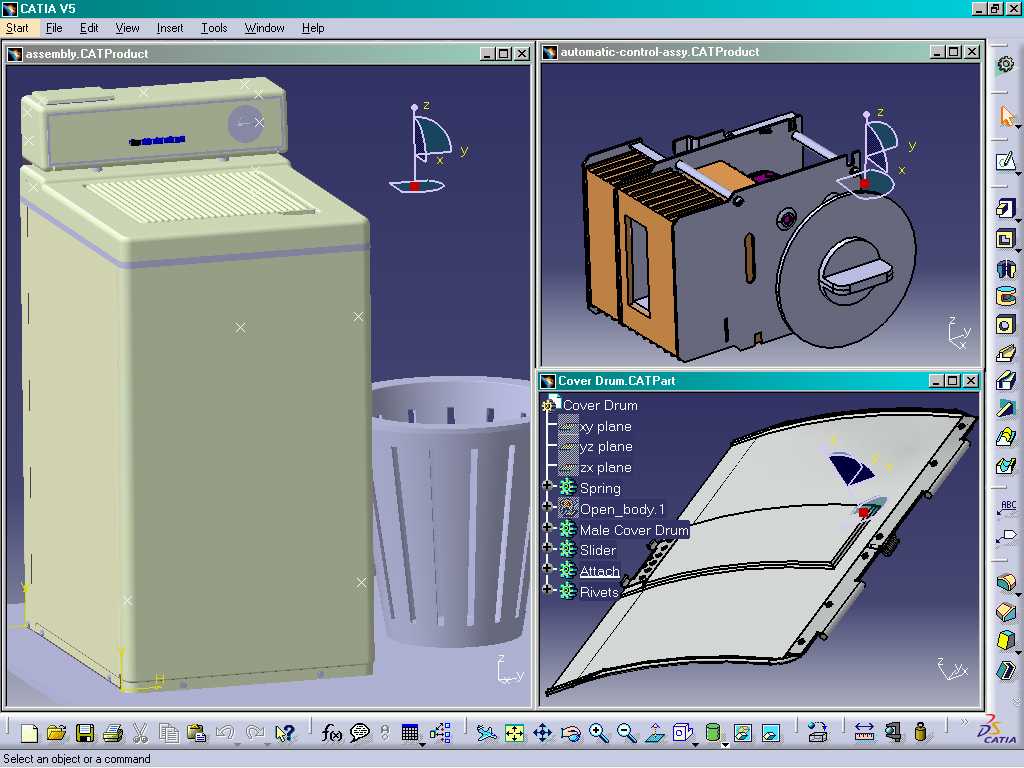The width and height of the screenshot is (1024, 768).
Task: Open the Quick View dropdown arrow
Action: [696, 744]
